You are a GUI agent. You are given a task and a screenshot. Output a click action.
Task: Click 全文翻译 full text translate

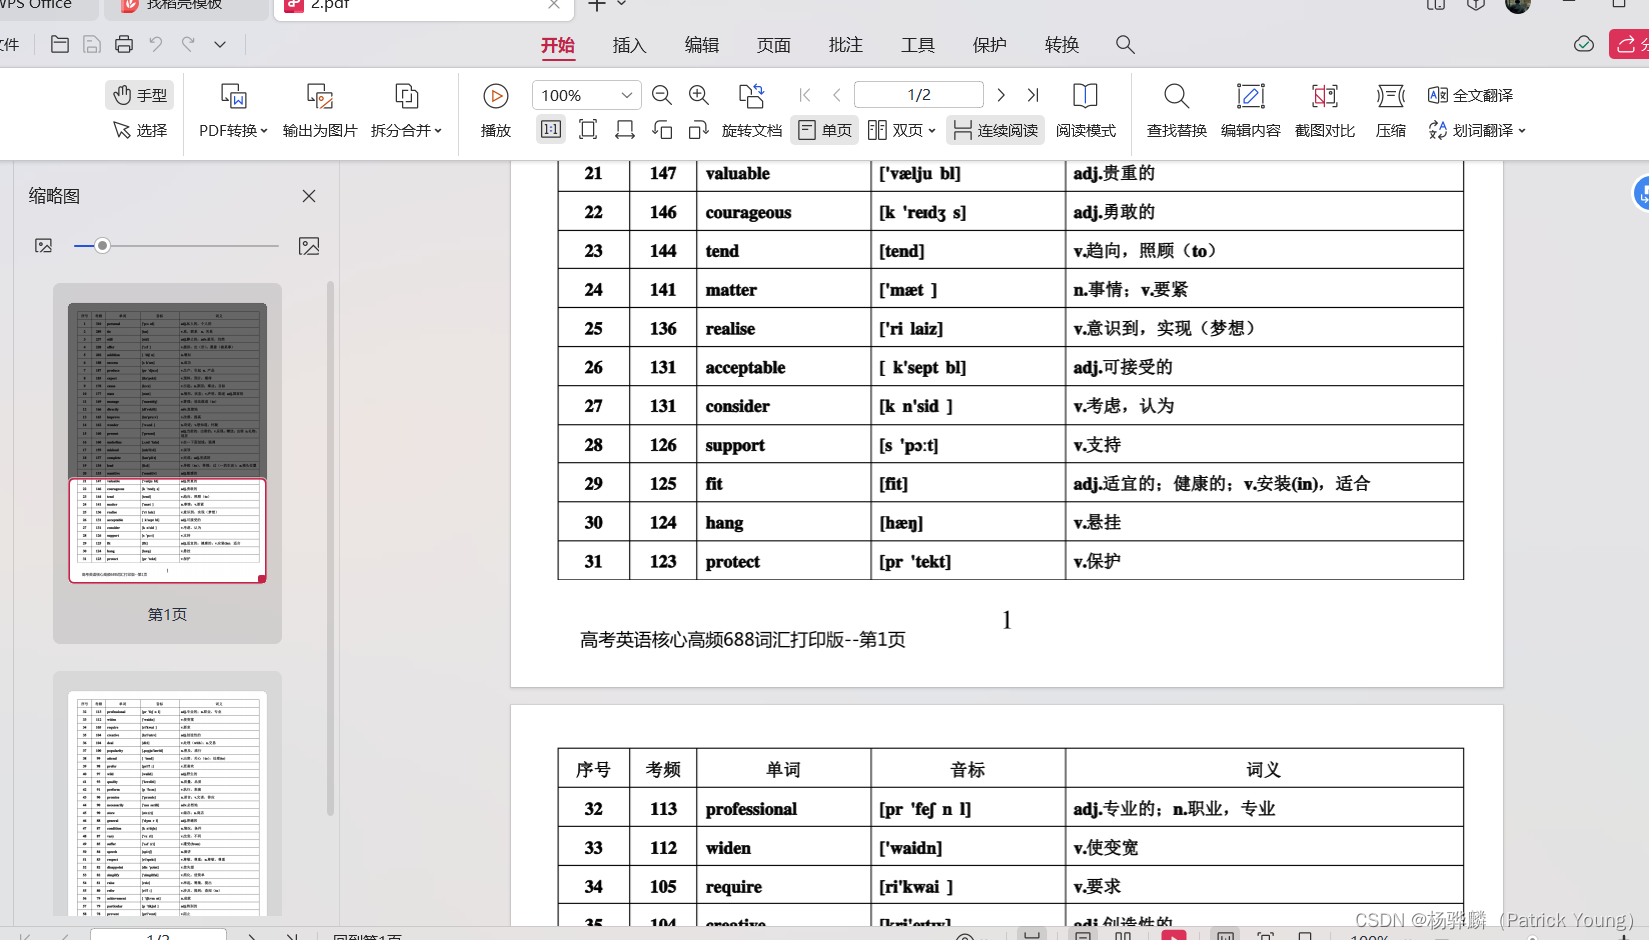coord(1471,95)
